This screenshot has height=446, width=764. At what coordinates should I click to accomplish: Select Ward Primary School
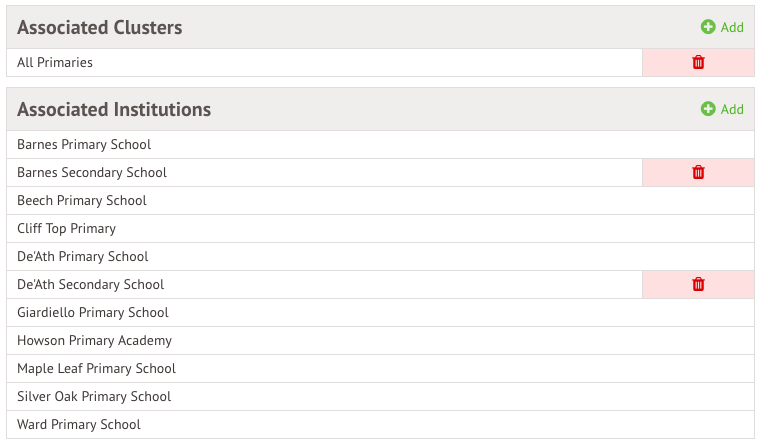(x=79, y=425)
